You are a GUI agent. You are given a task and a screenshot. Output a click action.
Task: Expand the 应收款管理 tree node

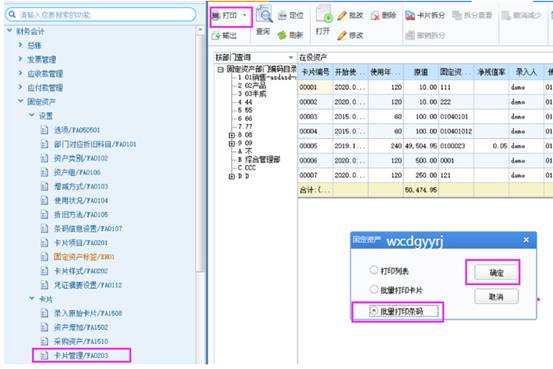pyautogui.click(x=20, y=73)
